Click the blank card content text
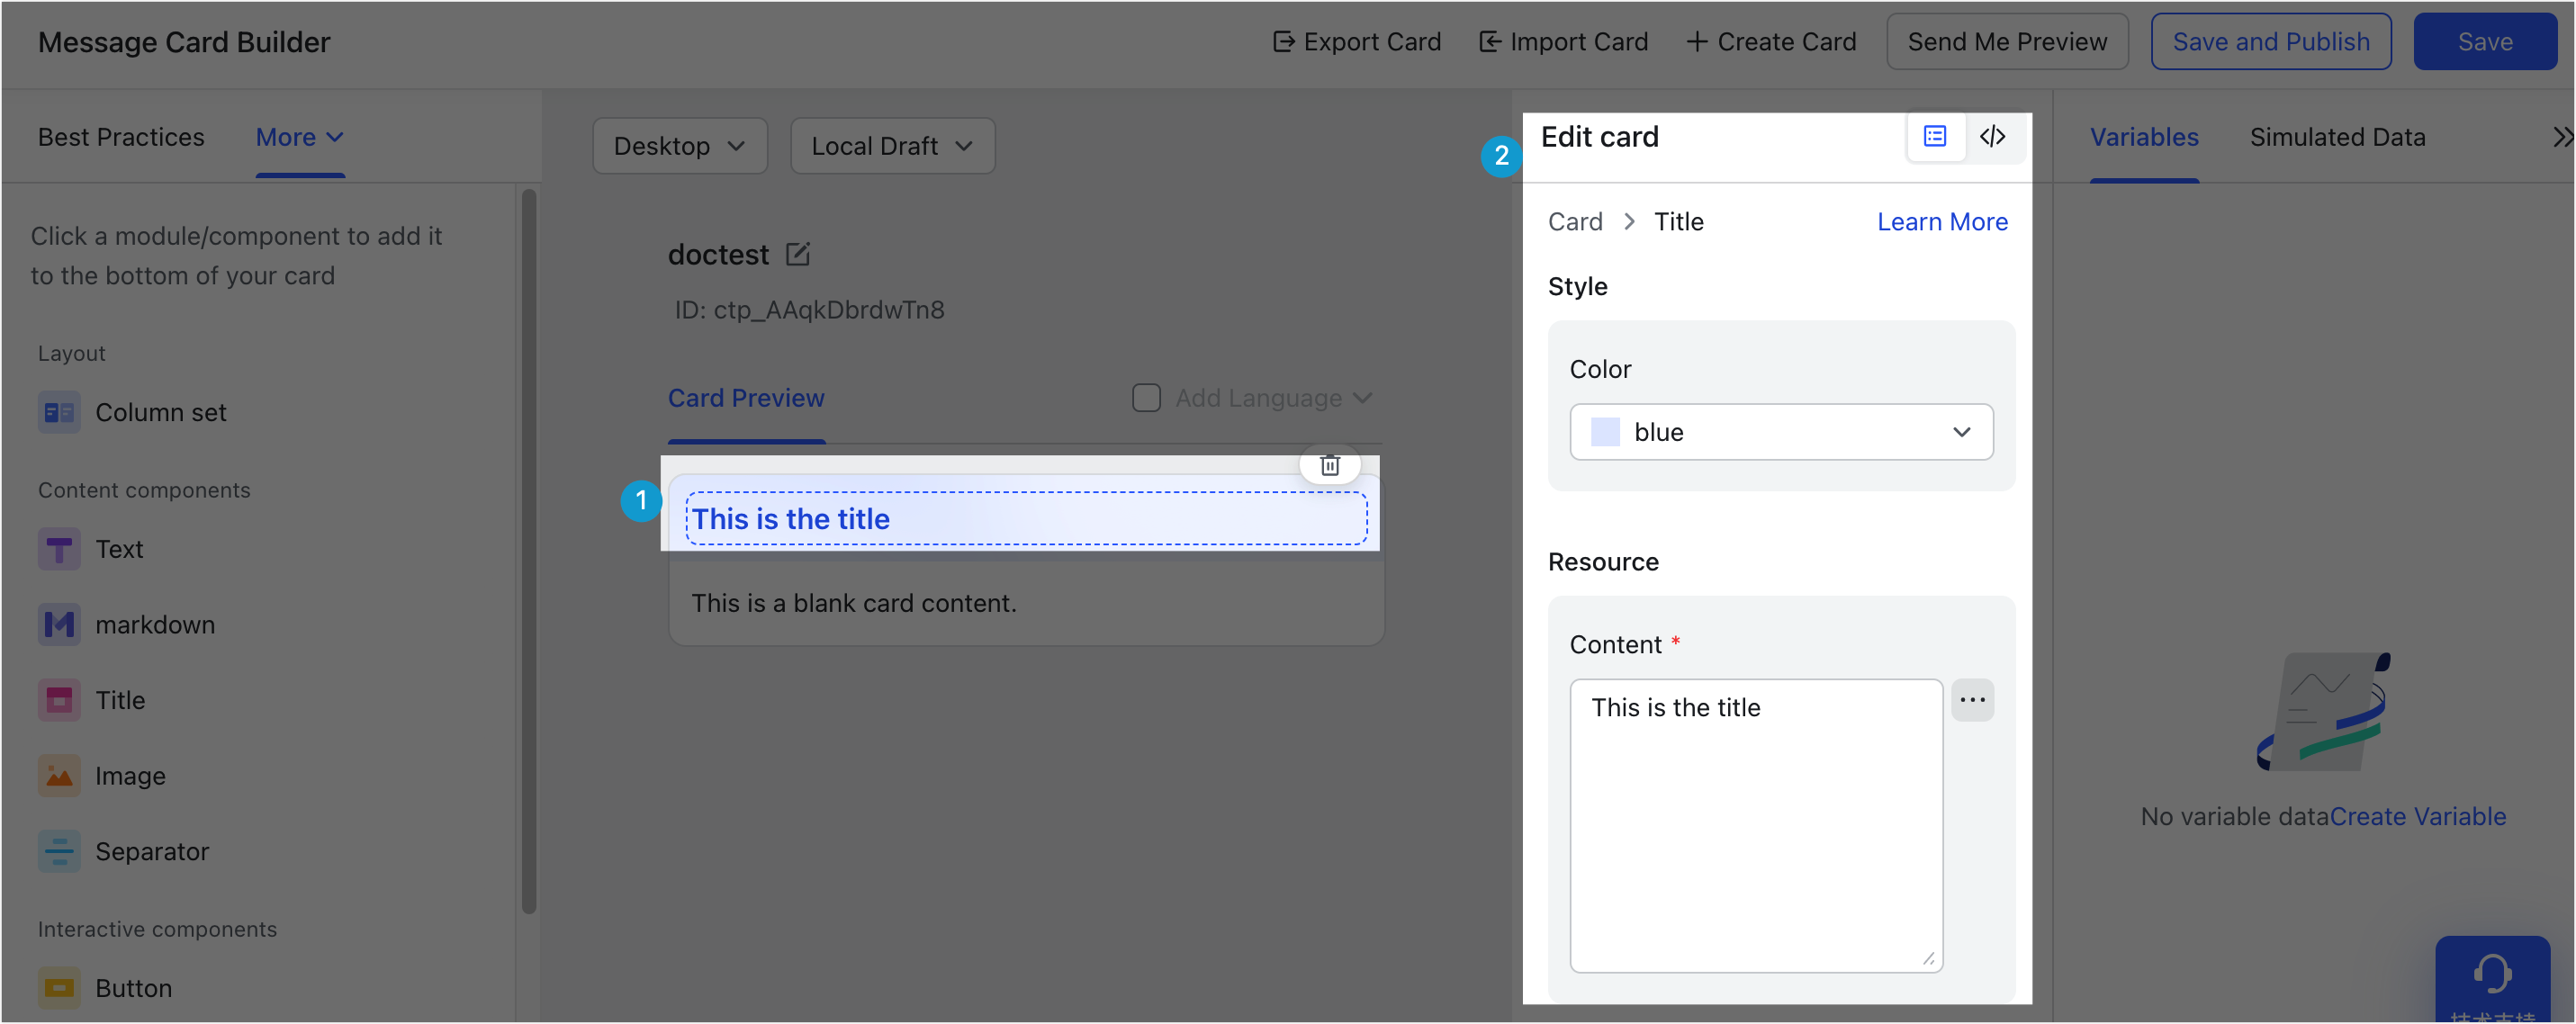 854,603
